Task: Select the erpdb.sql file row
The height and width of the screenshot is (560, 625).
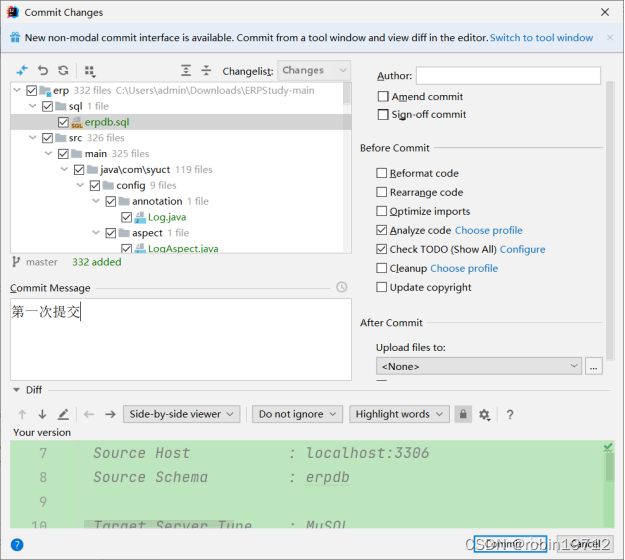Action: pos(181,122)
